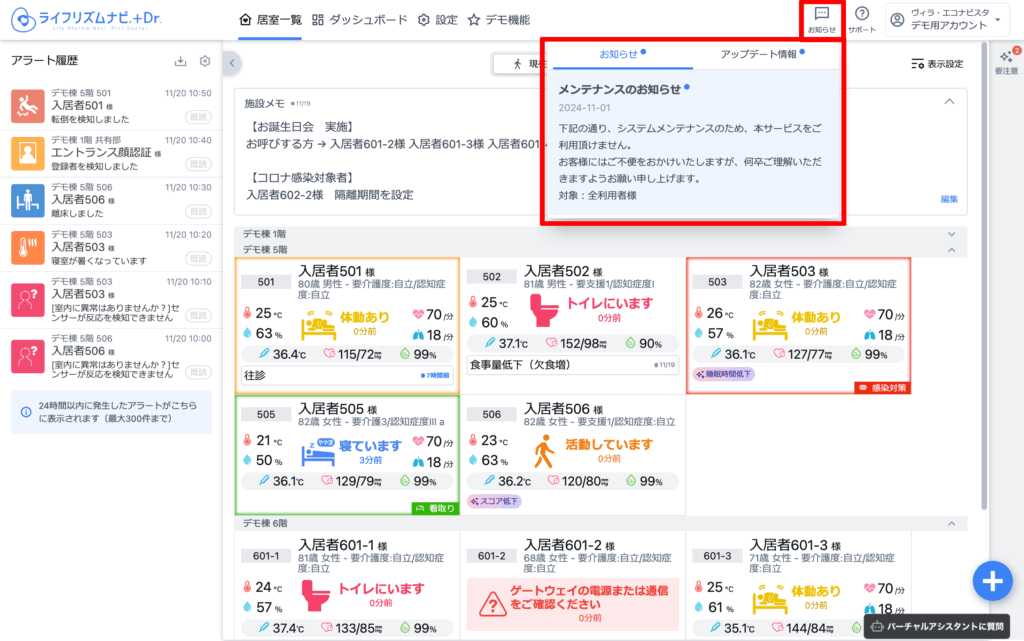Click the toilet icon in room 601-1
The width and height of the screenshot is (1024, 641).
[317, 595]
